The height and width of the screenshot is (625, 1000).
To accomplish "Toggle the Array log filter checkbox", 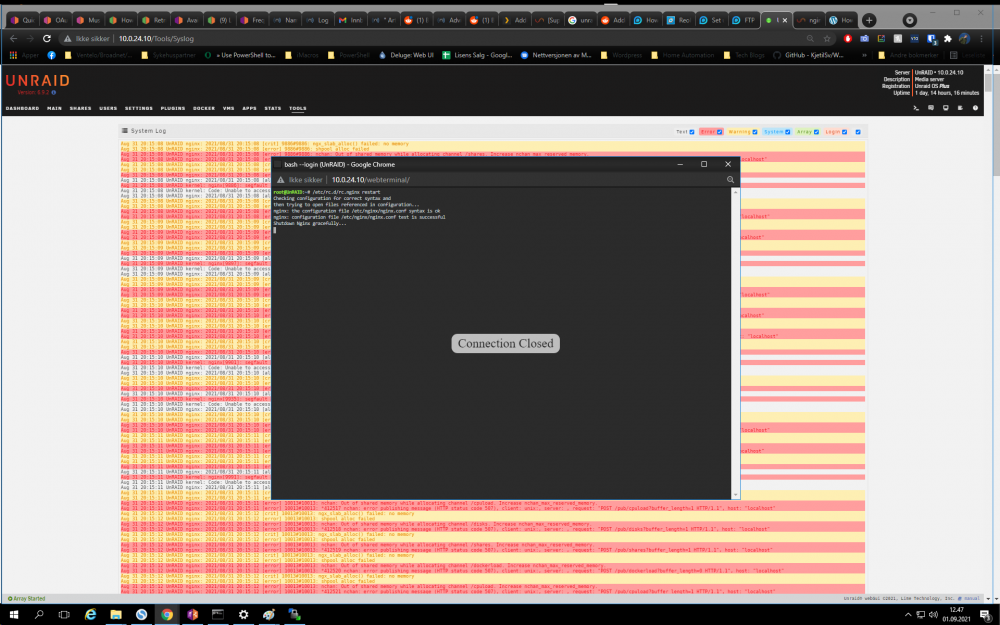I will pyautogui.click(x=816, y=132).
